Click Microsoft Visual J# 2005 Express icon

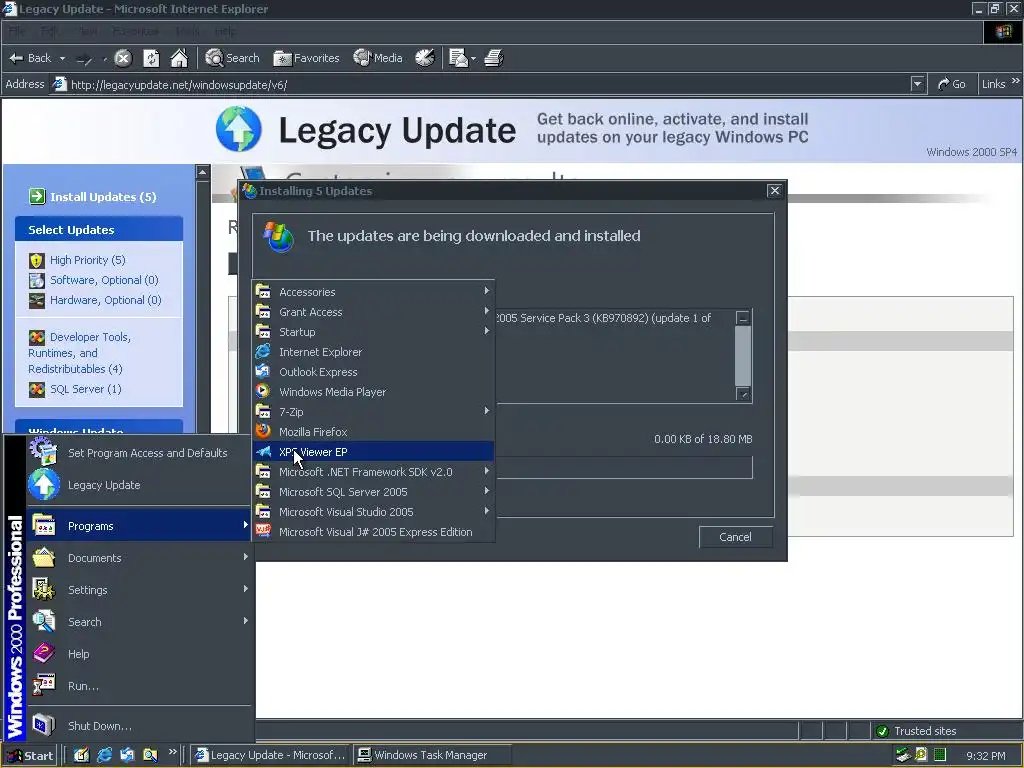pos(263,531)
